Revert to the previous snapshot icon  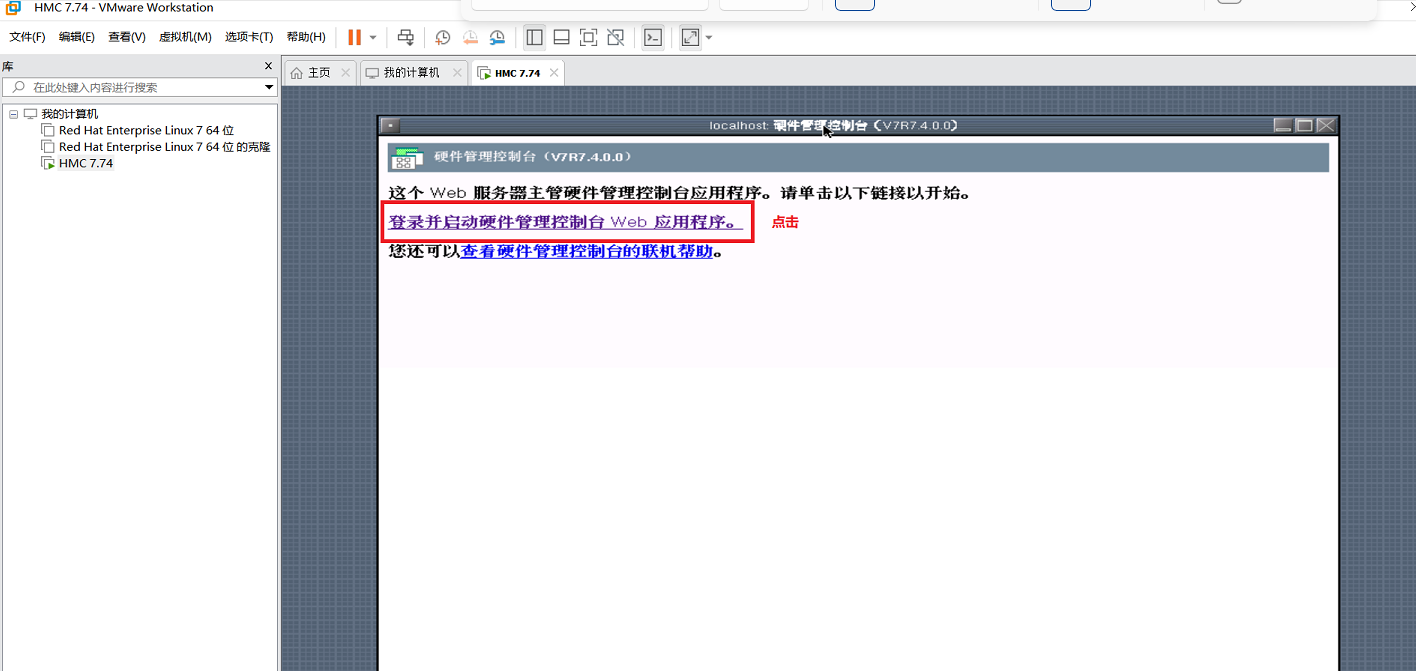[x=470, y=37]
